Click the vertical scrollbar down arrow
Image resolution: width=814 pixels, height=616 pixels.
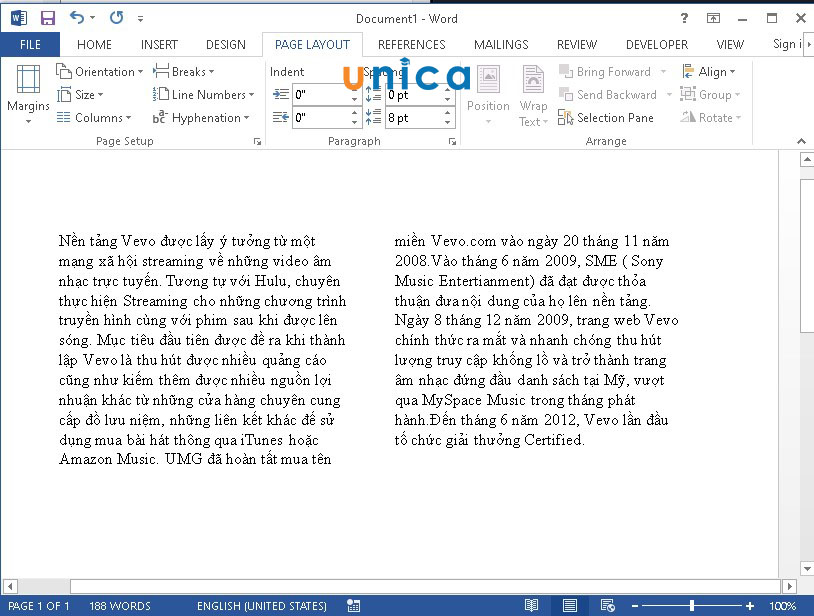(807, 568)
